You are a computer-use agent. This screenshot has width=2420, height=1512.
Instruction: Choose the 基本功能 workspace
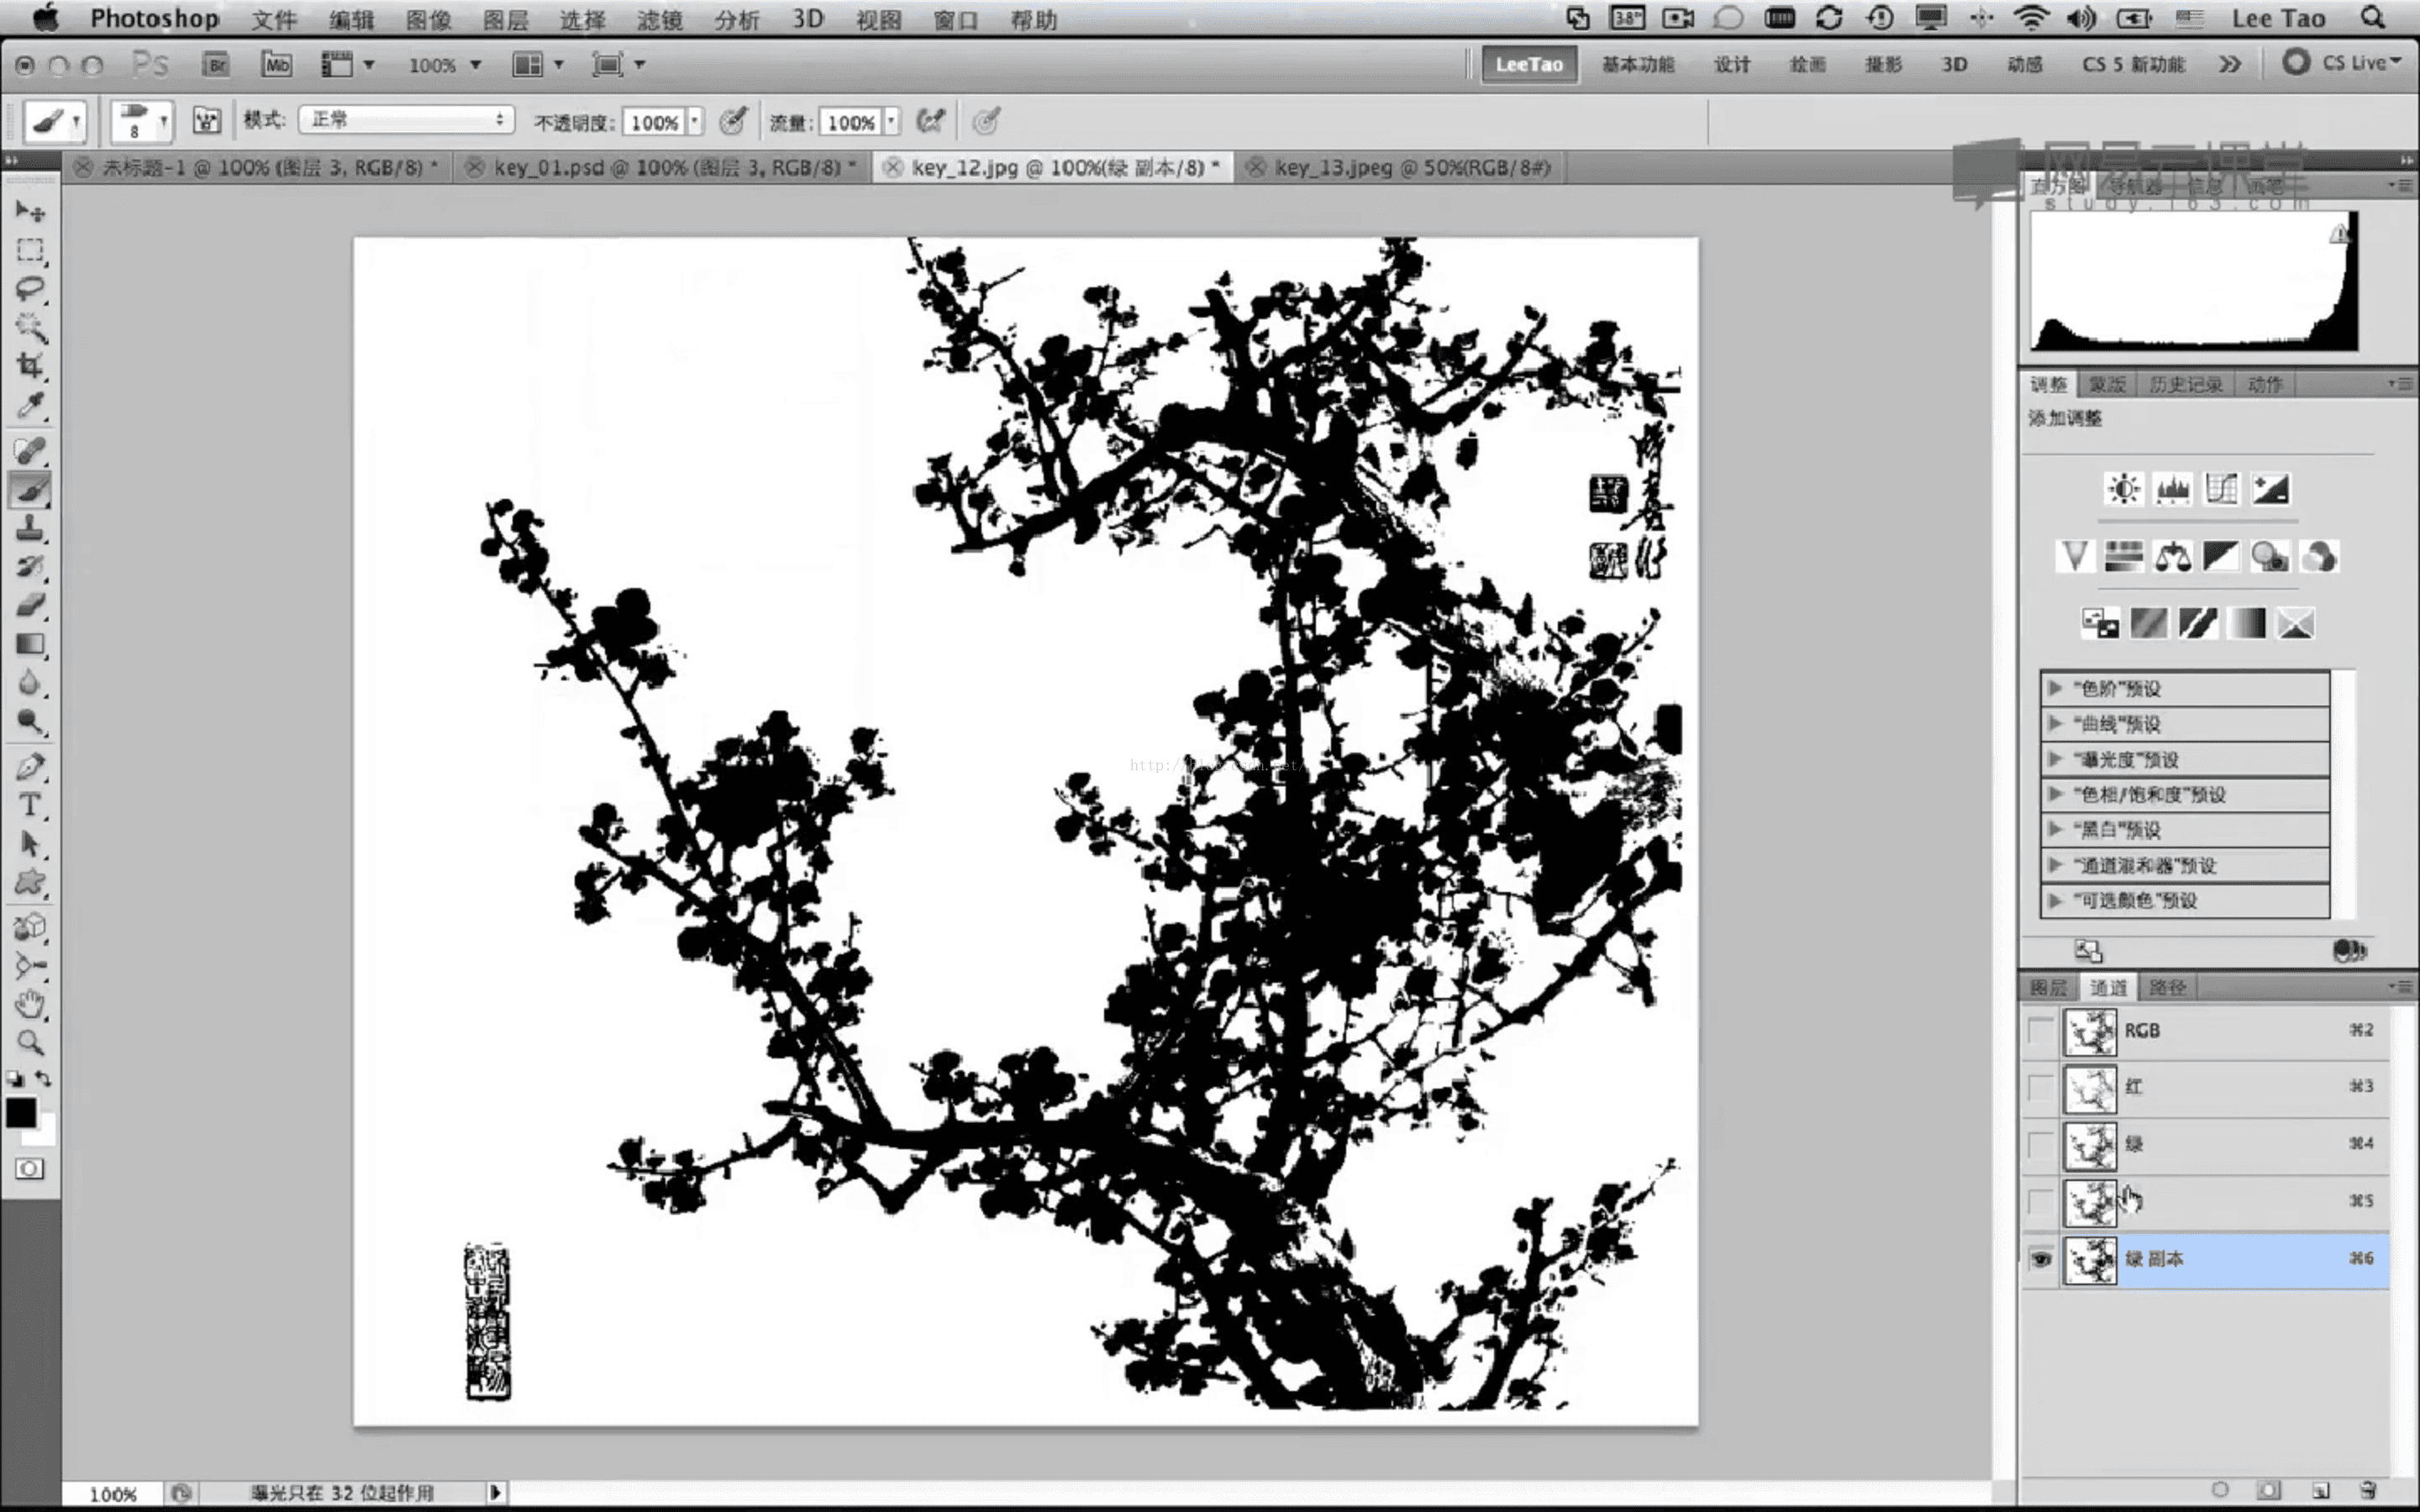[1637, 65]
